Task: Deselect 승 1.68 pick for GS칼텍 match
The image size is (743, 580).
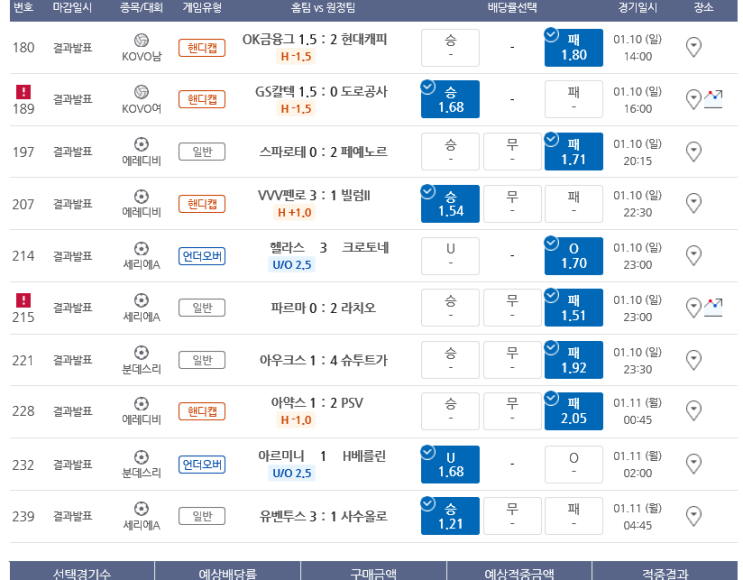Action: (x=450, y=99)
